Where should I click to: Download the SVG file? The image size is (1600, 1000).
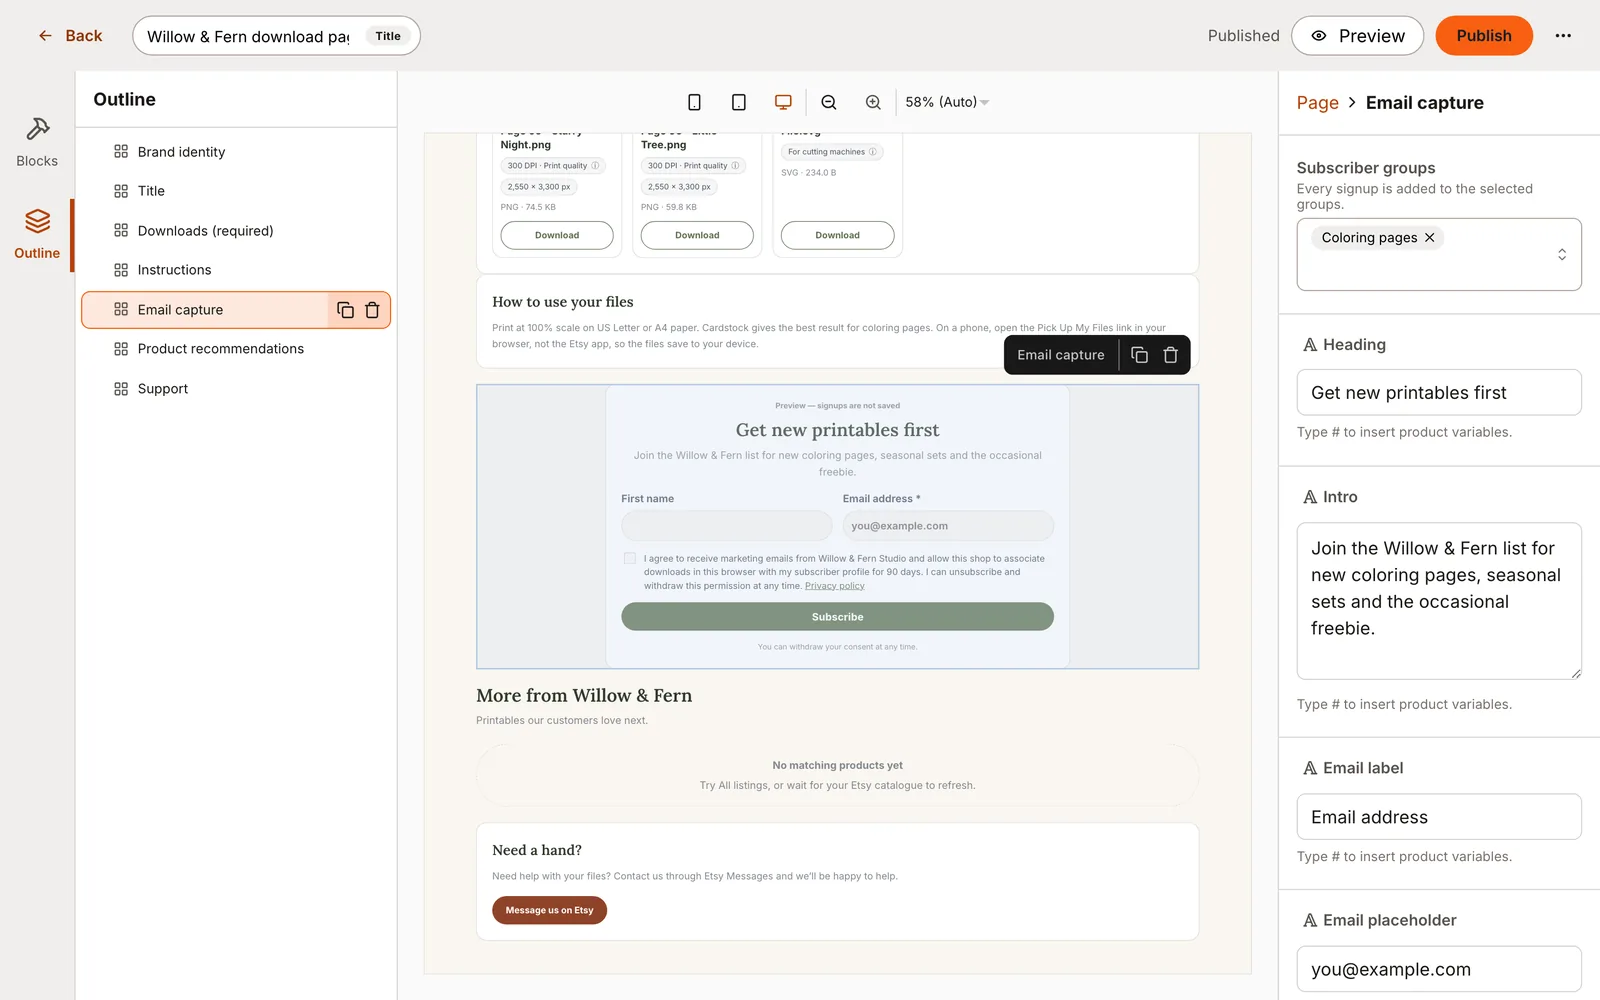coord(837,235)
